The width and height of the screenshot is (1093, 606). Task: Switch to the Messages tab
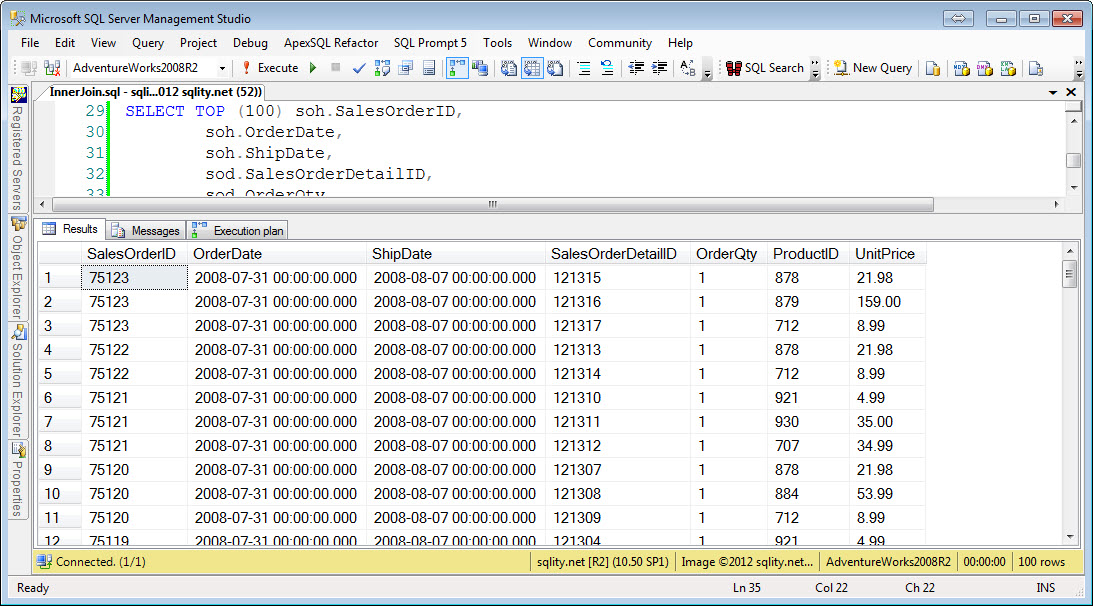pyautogui.click(x=145, y=229)
